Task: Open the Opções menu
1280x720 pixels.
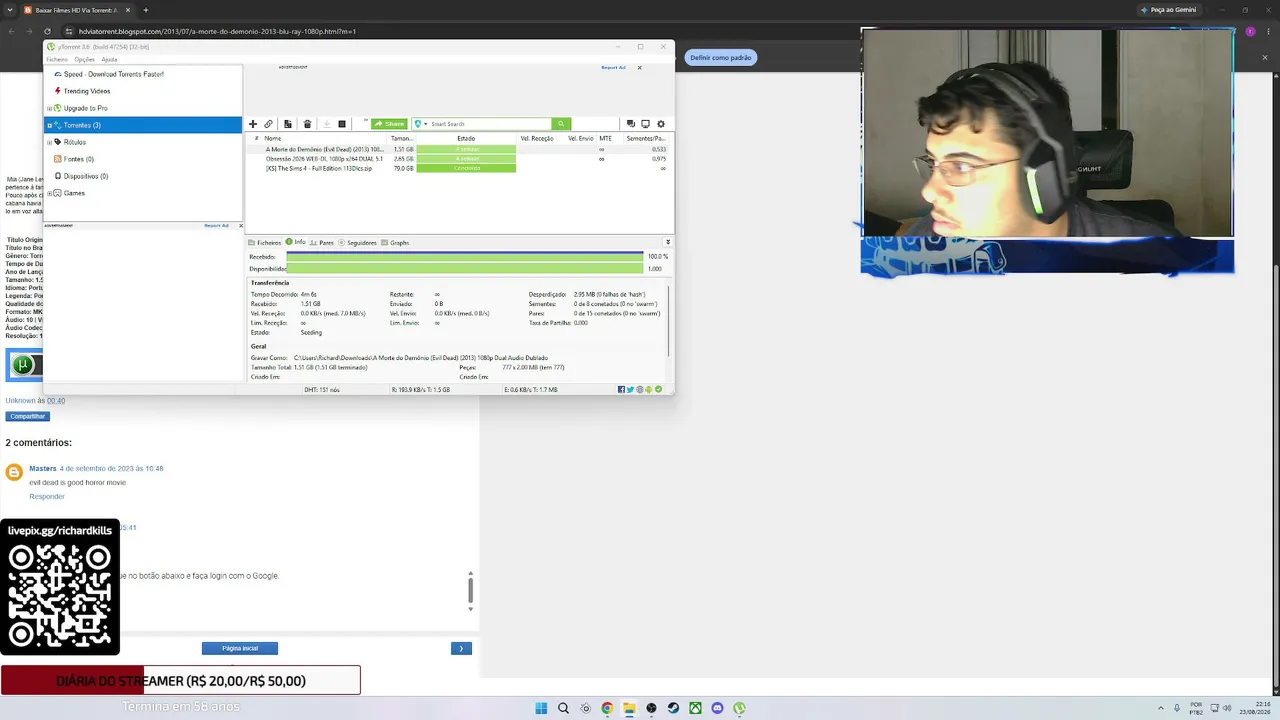Action: click(x=84, y=59)
